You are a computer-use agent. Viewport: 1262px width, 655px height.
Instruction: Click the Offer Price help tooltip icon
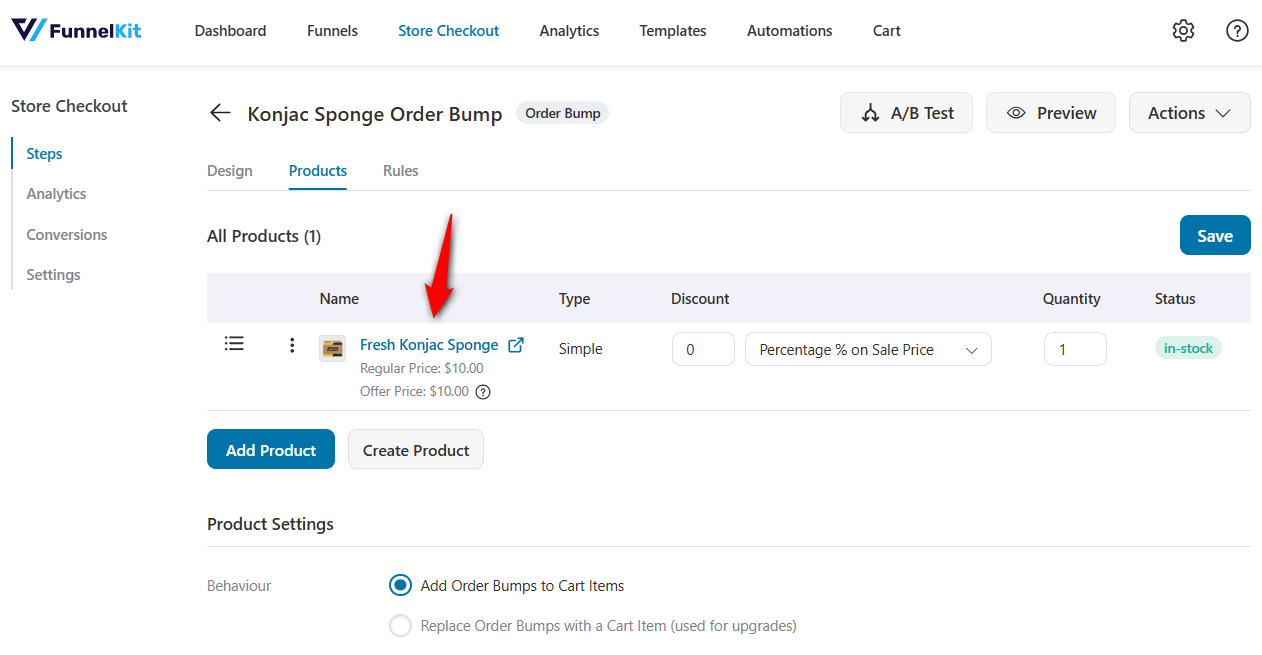[x=483, y=391]
